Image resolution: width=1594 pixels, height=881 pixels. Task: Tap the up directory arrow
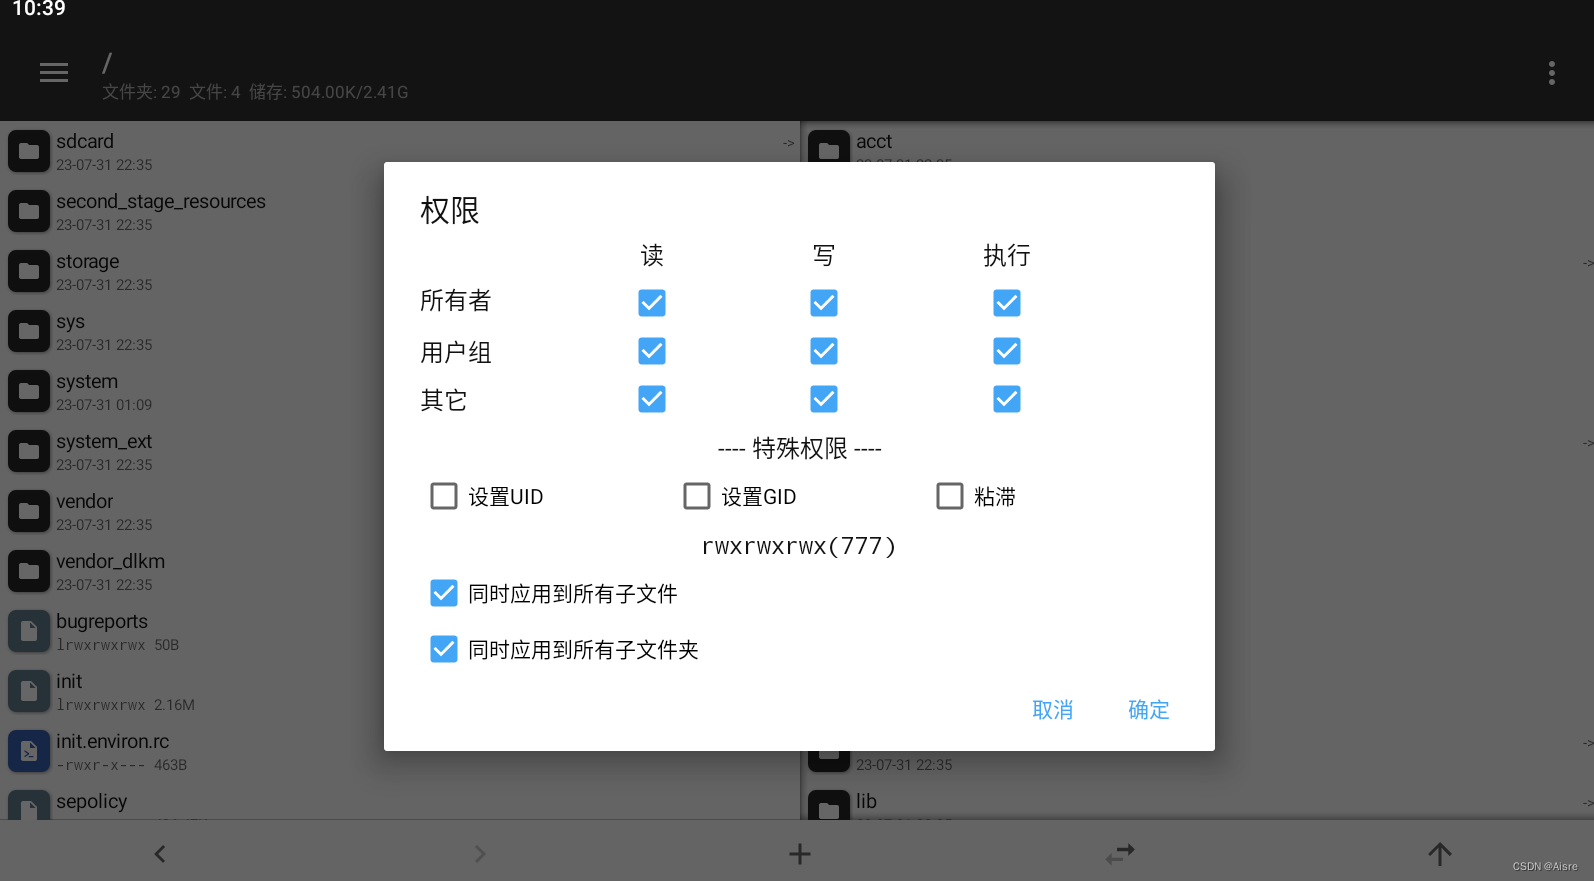[x=1439, y=853]
